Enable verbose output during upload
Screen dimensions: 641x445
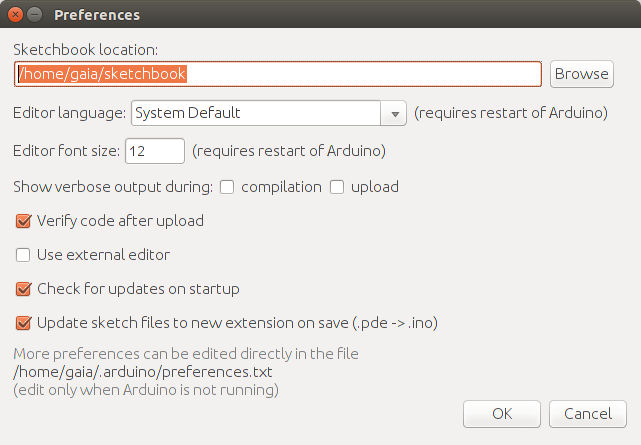(x=337, y=187)
